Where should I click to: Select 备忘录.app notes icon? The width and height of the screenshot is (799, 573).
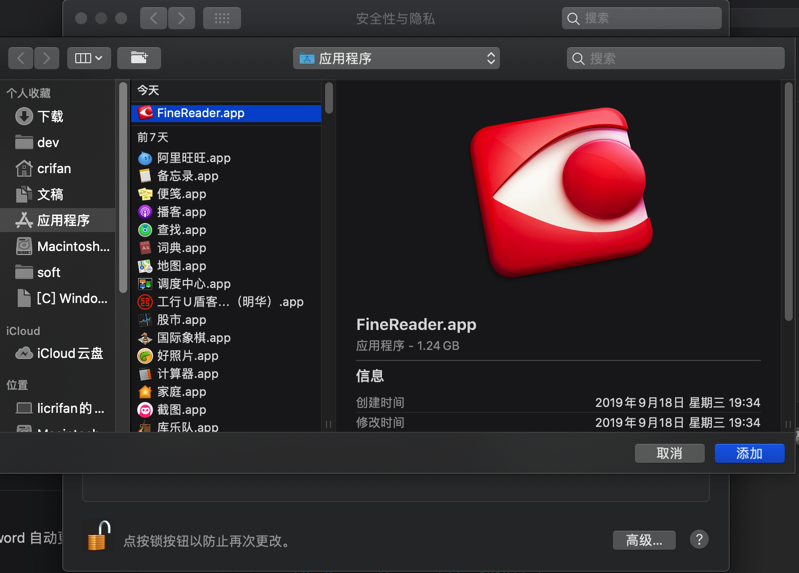(145, 176)
